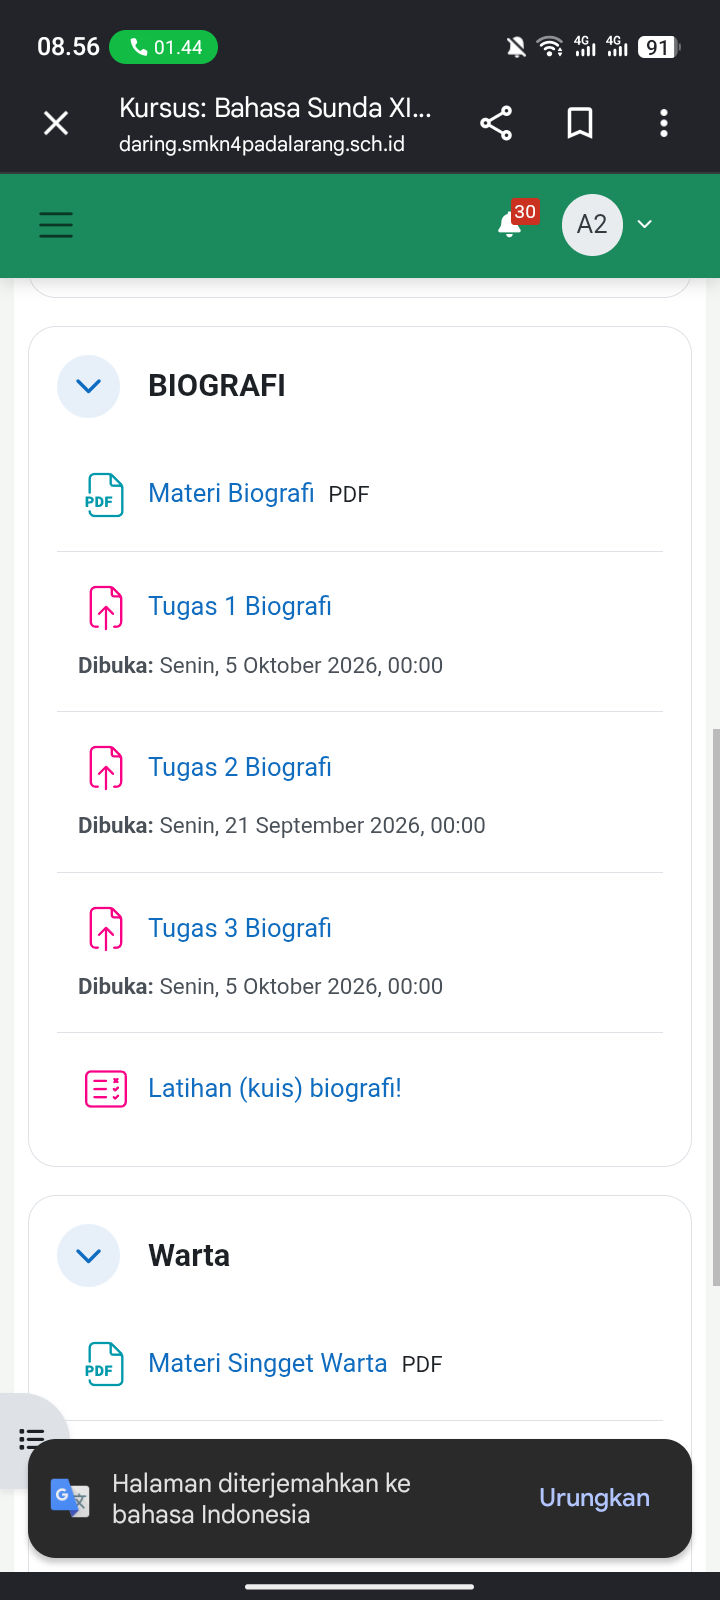Open the A2 profile avatar
The height and width of the screenshot is (1600, 720).
click(592, 224)
